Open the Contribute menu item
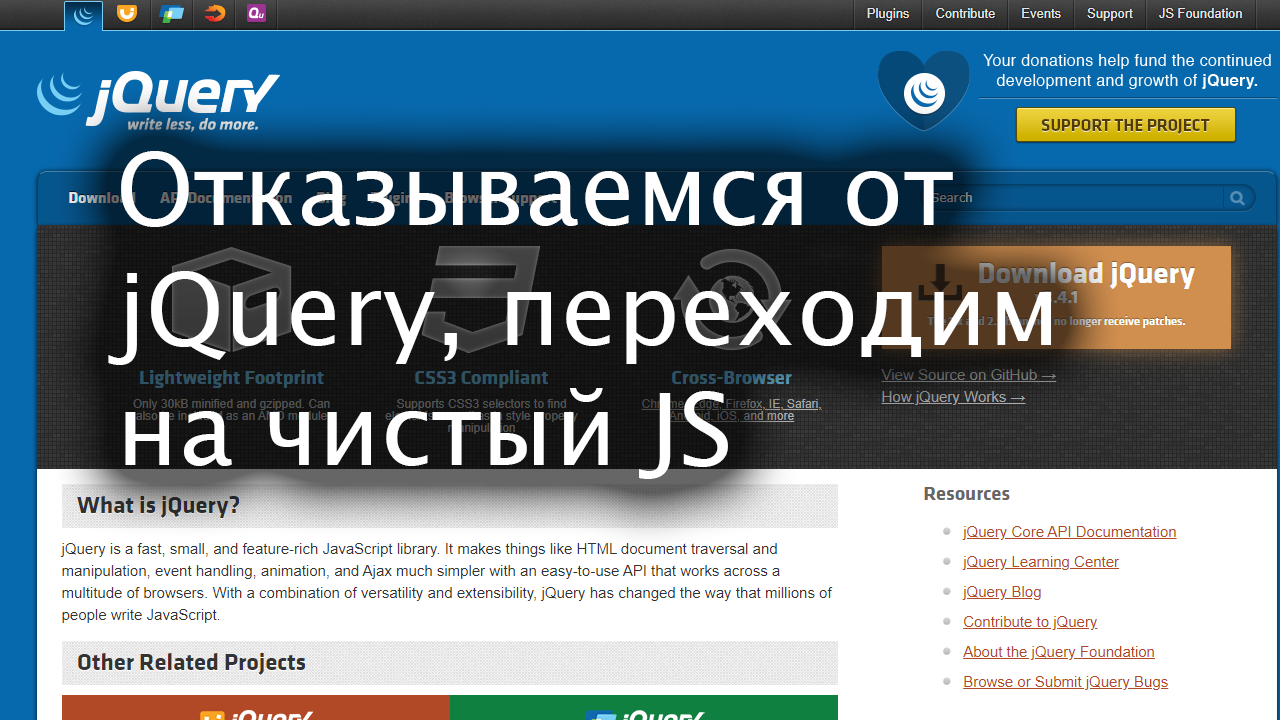1280x720 pixels. click(965, 14)
